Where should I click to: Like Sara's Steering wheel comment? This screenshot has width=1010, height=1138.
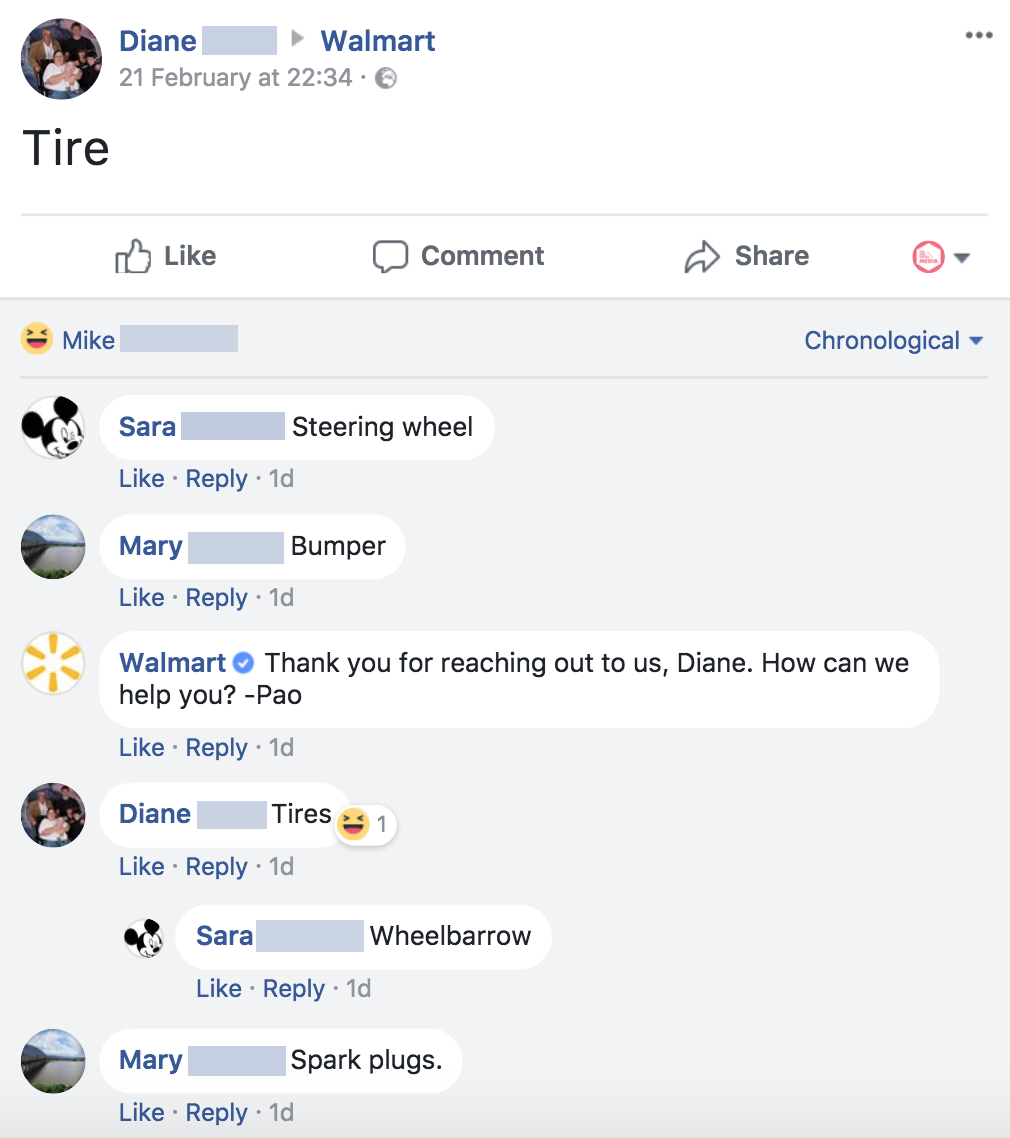tap(141, 479)
